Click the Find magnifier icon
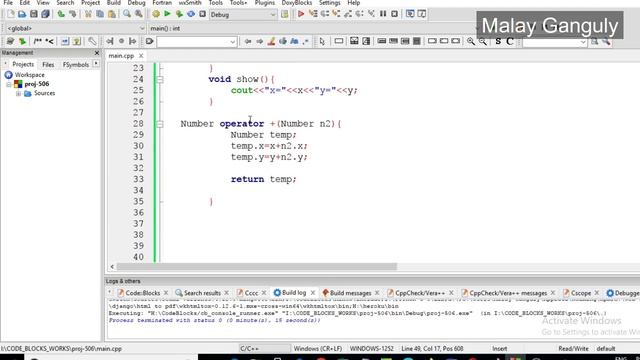The image size is (640, 360). (127, 14)
